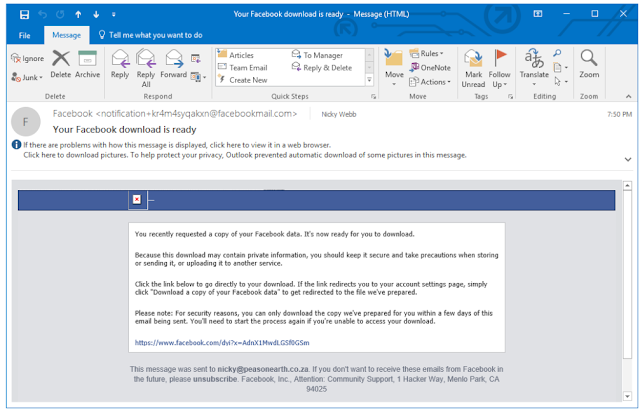640x410 pixels.
Task: Click the sender avatar F
Action: coord(26,122)
